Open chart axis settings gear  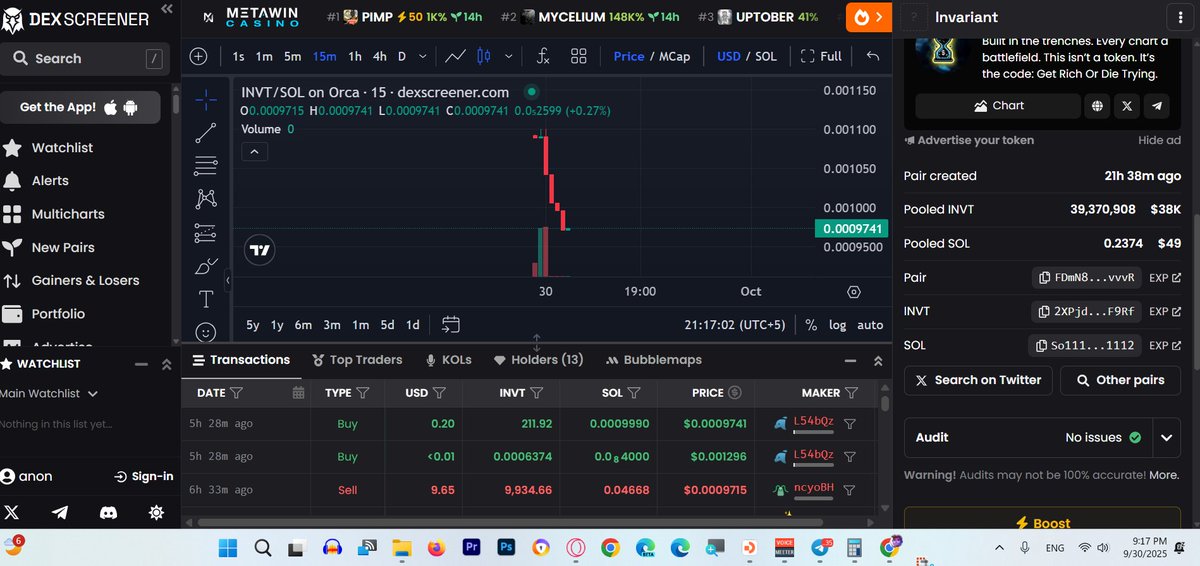point(854,292)
